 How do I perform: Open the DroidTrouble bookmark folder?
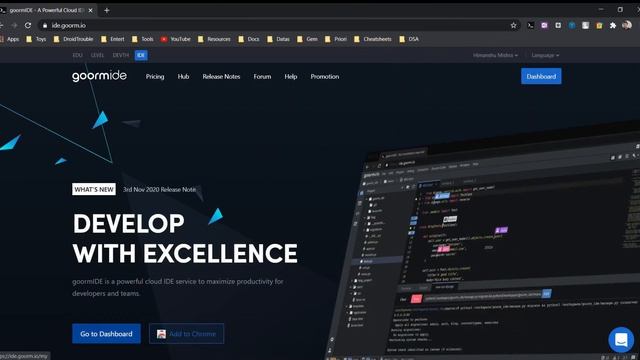coord(73,39)
